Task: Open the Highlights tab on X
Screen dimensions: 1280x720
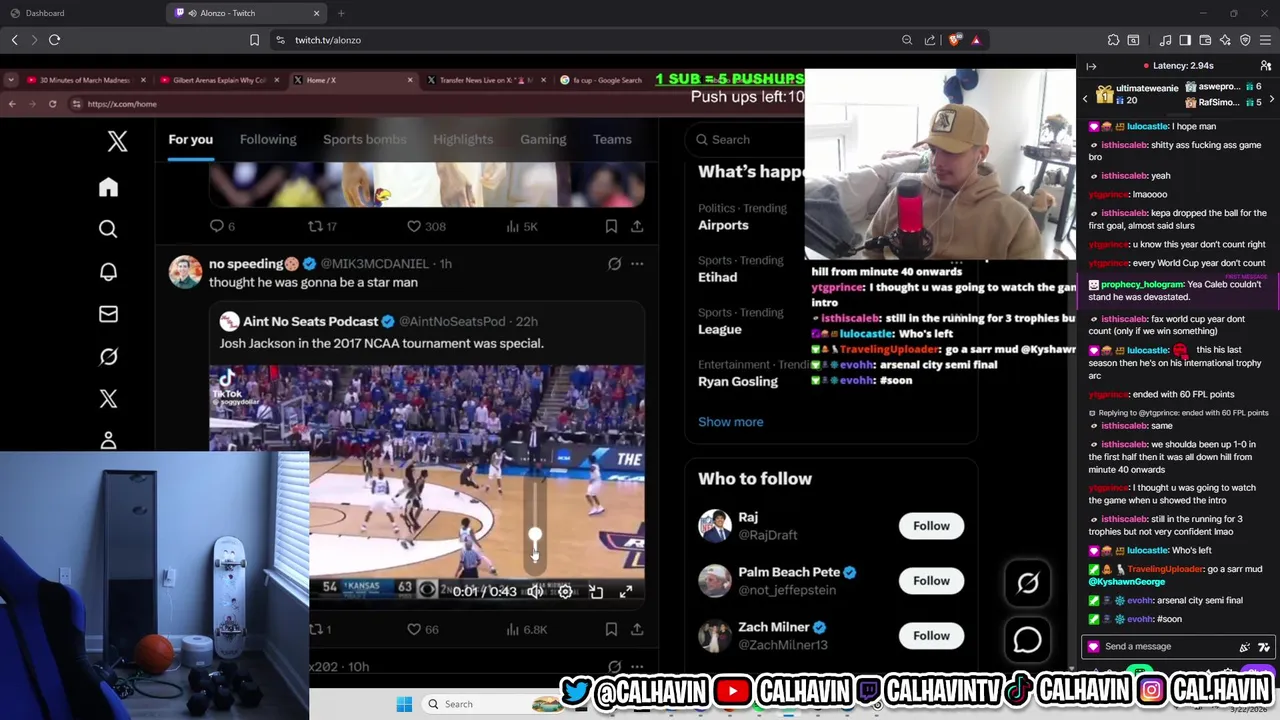Action: click(463, 139)
